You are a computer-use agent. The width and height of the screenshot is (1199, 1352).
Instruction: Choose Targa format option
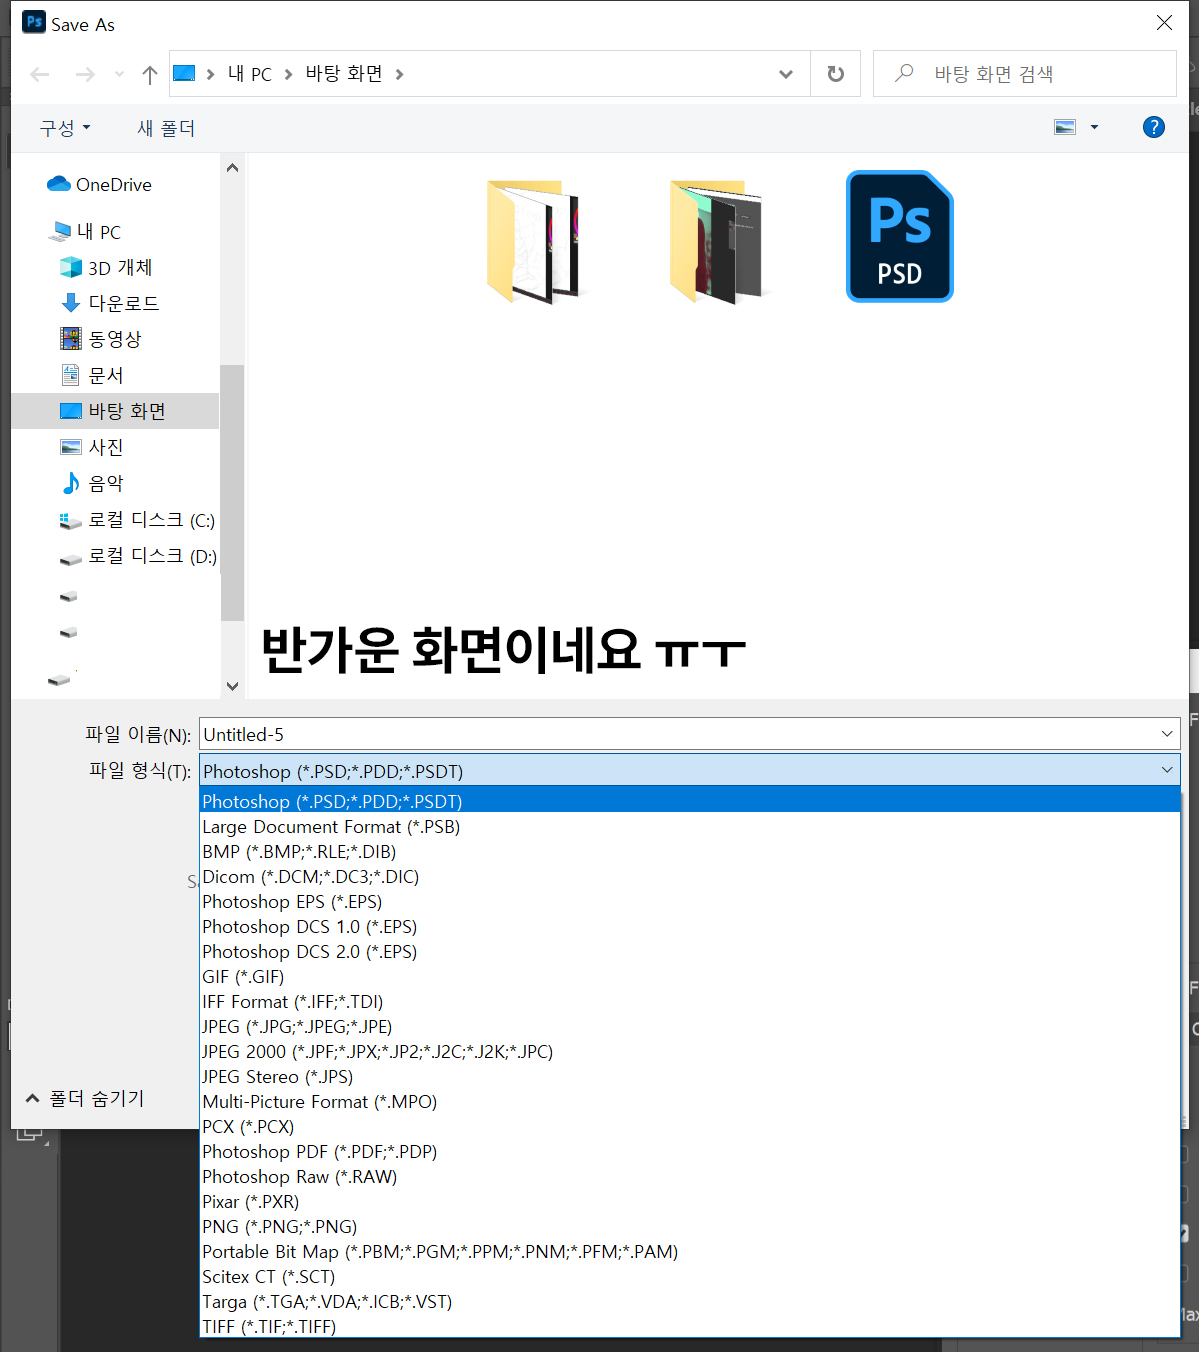(x=690, y=1302)
